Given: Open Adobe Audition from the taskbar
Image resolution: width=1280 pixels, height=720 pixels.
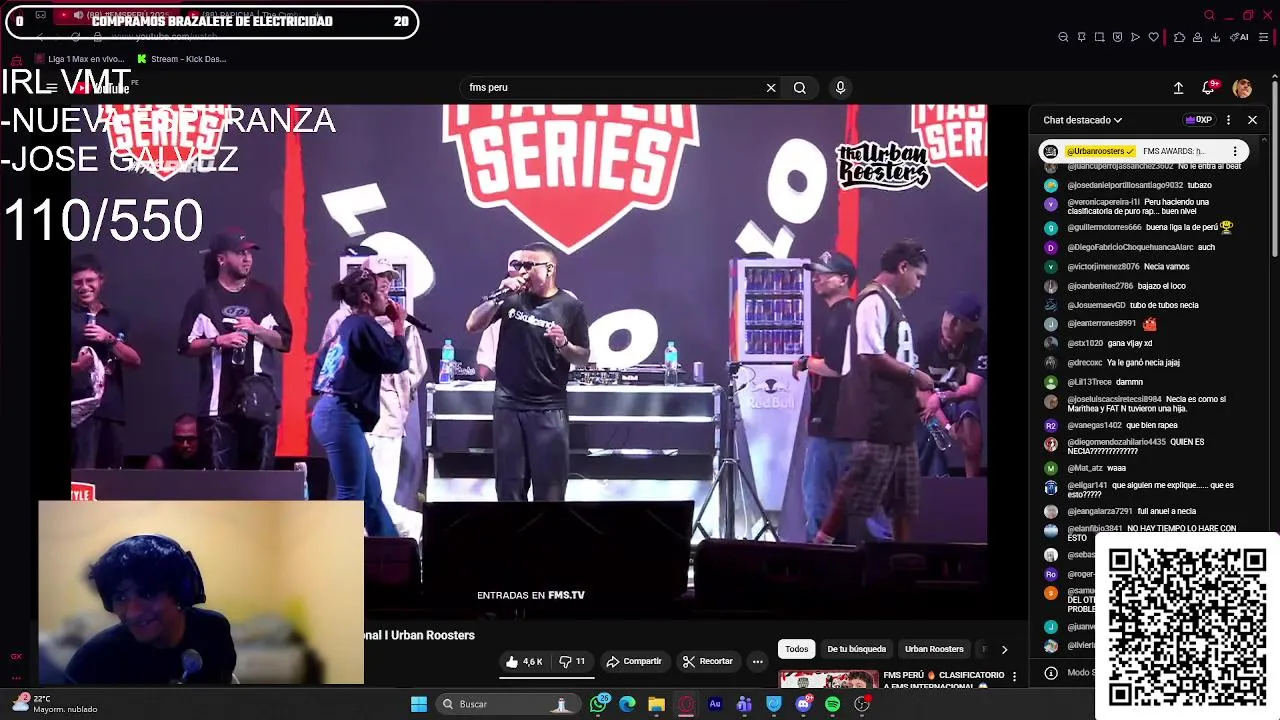Looking at the screenshot, I should coord(715,704).
